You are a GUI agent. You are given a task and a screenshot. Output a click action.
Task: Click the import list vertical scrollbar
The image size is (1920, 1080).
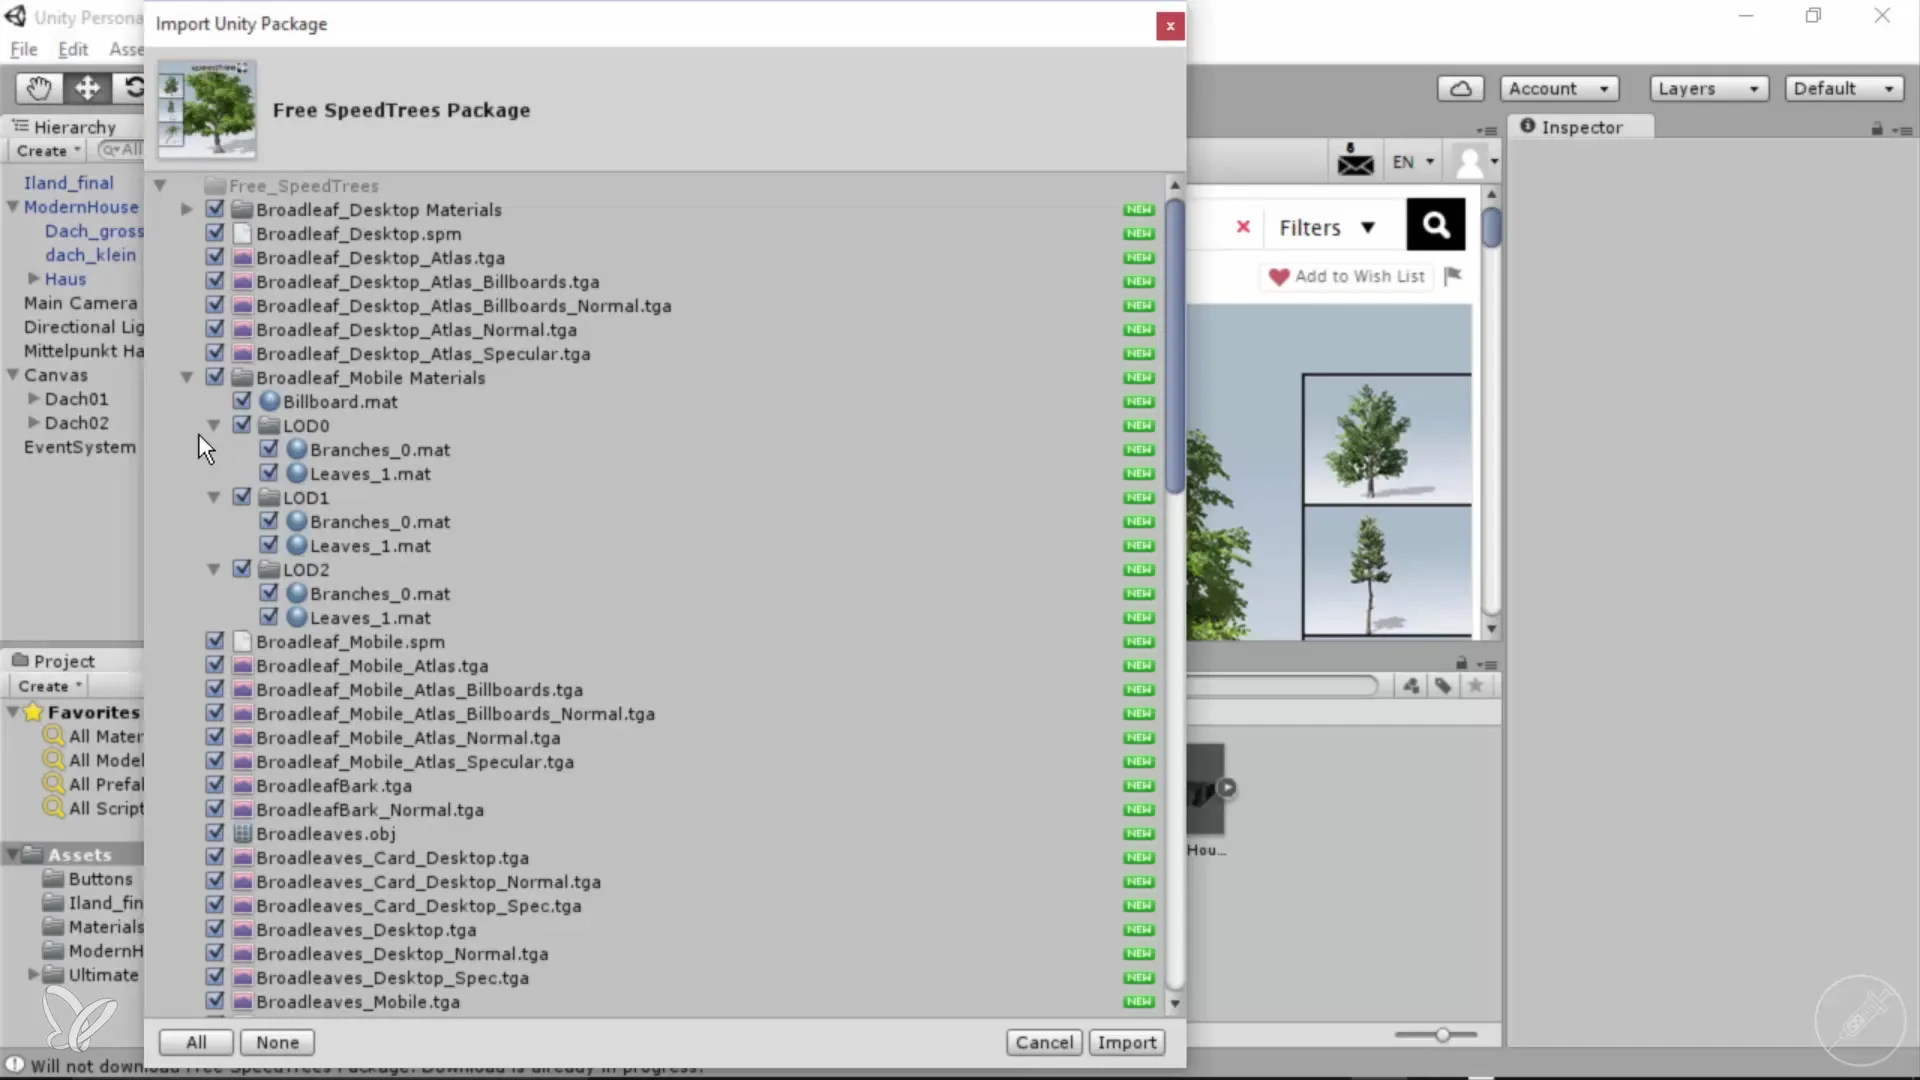(1175, 345)
